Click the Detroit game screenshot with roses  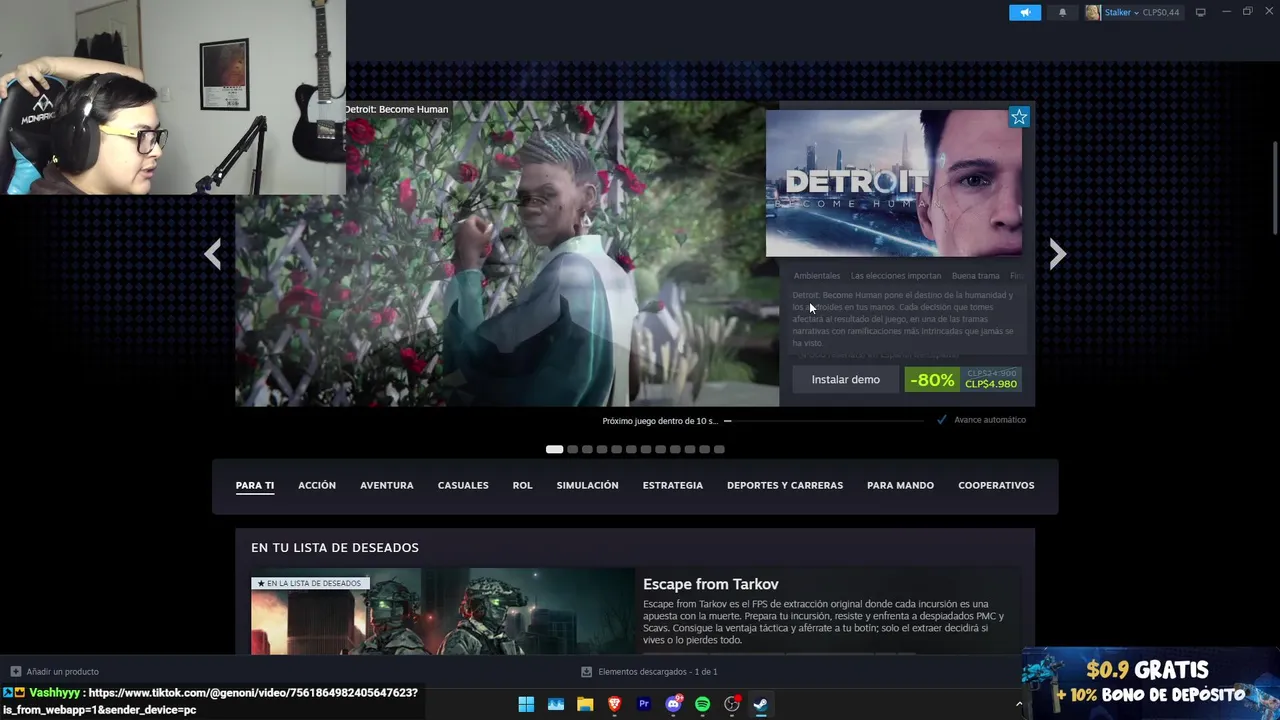[507, 254]
